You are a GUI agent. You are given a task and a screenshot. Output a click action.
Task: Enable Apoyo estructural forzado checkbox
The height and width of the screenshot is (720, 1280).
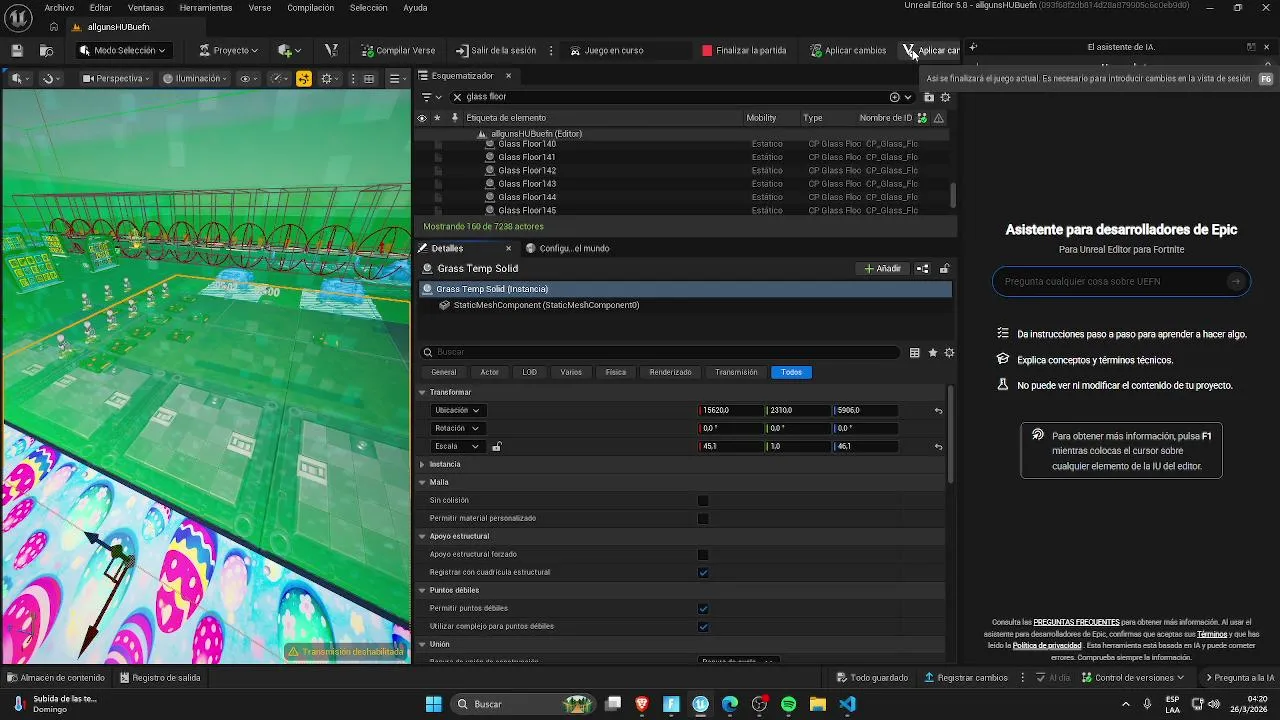703,555
